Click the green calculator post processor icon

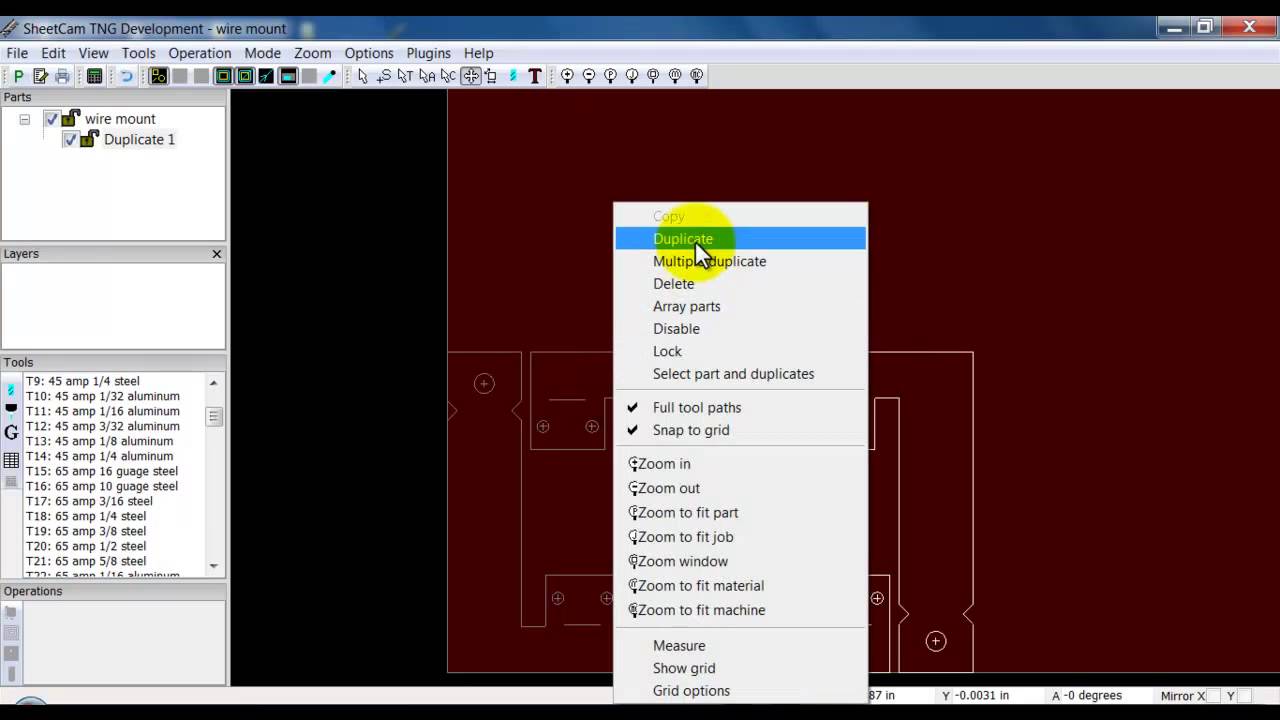94,76
